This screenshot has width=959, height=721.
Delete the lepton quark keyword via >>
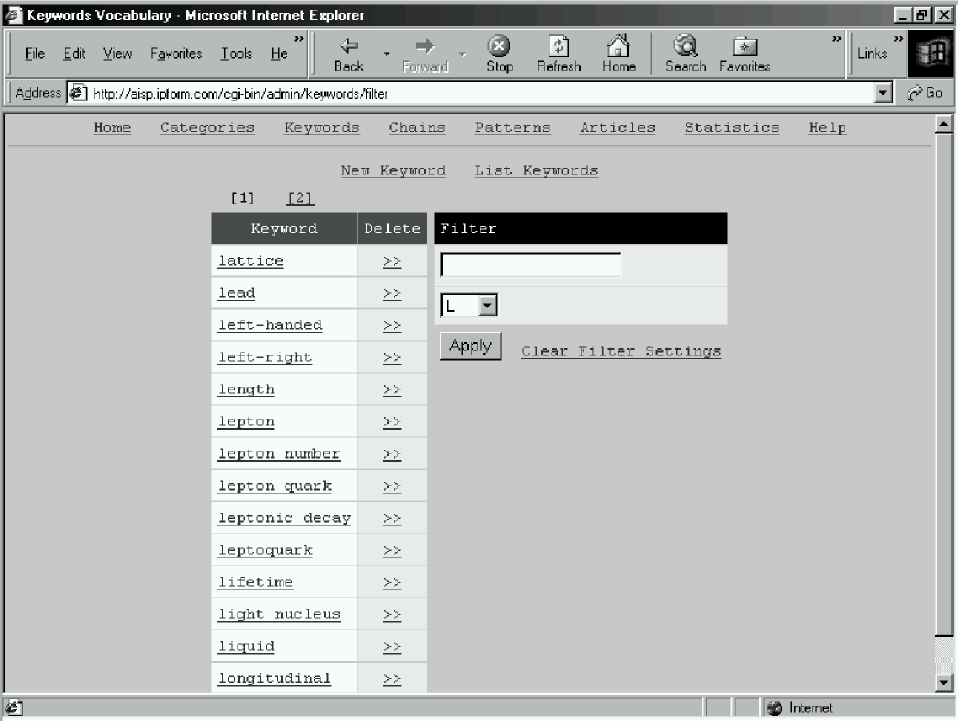pyautogui.click(x=391, y=486)
